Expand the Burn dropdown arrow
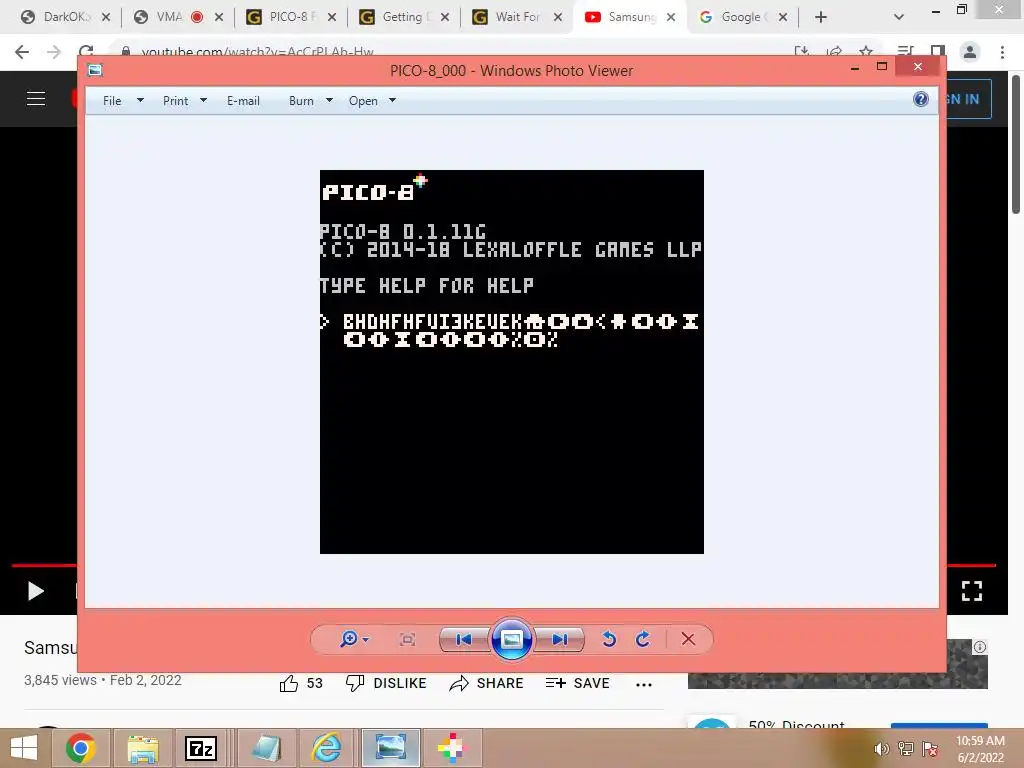This screenshot has width=1024, height=768. coord(329,100)
